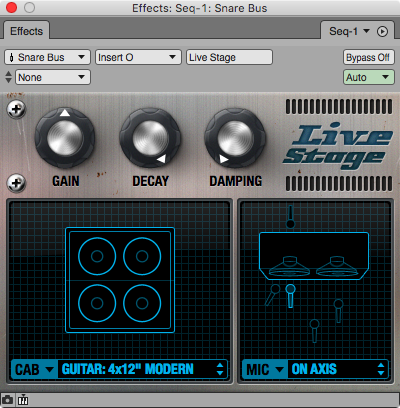This screenshot has width=400, height=408.
Task: Step through On Axis mic selector
Action: [381, 369]
